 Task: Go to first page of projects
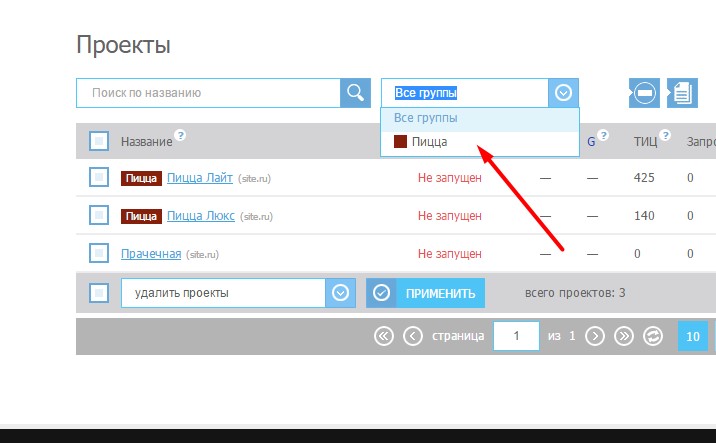coord(384,337)
